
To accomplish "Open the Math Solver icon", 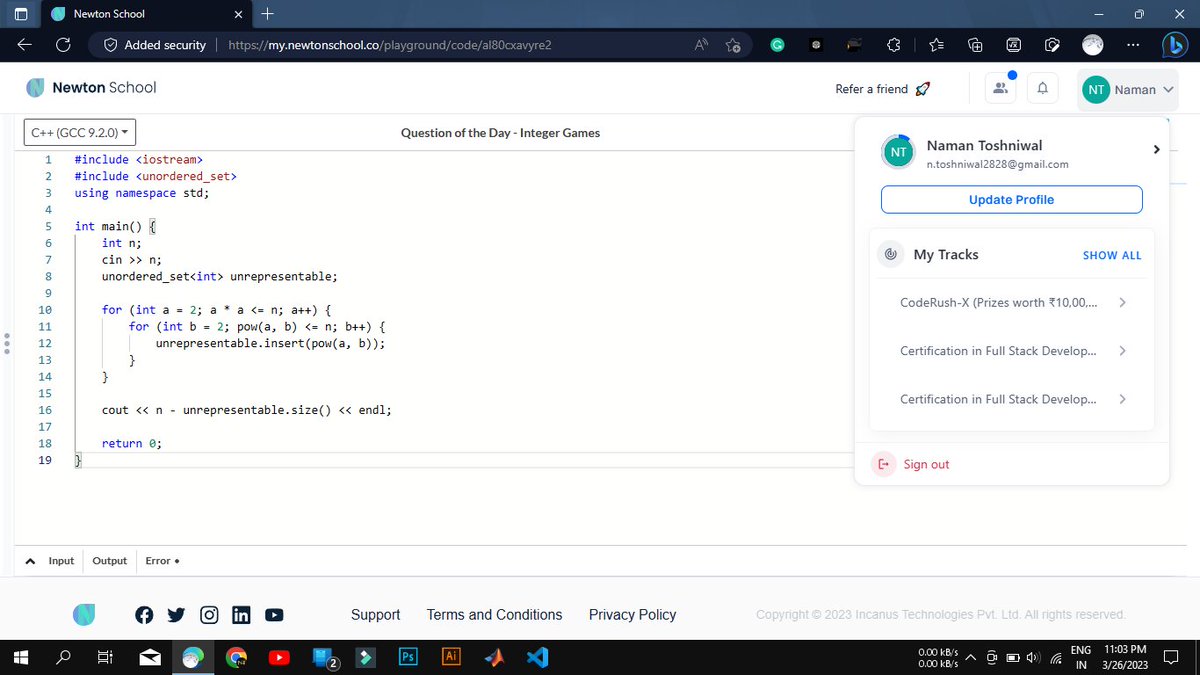I will tap(1013, 45).
